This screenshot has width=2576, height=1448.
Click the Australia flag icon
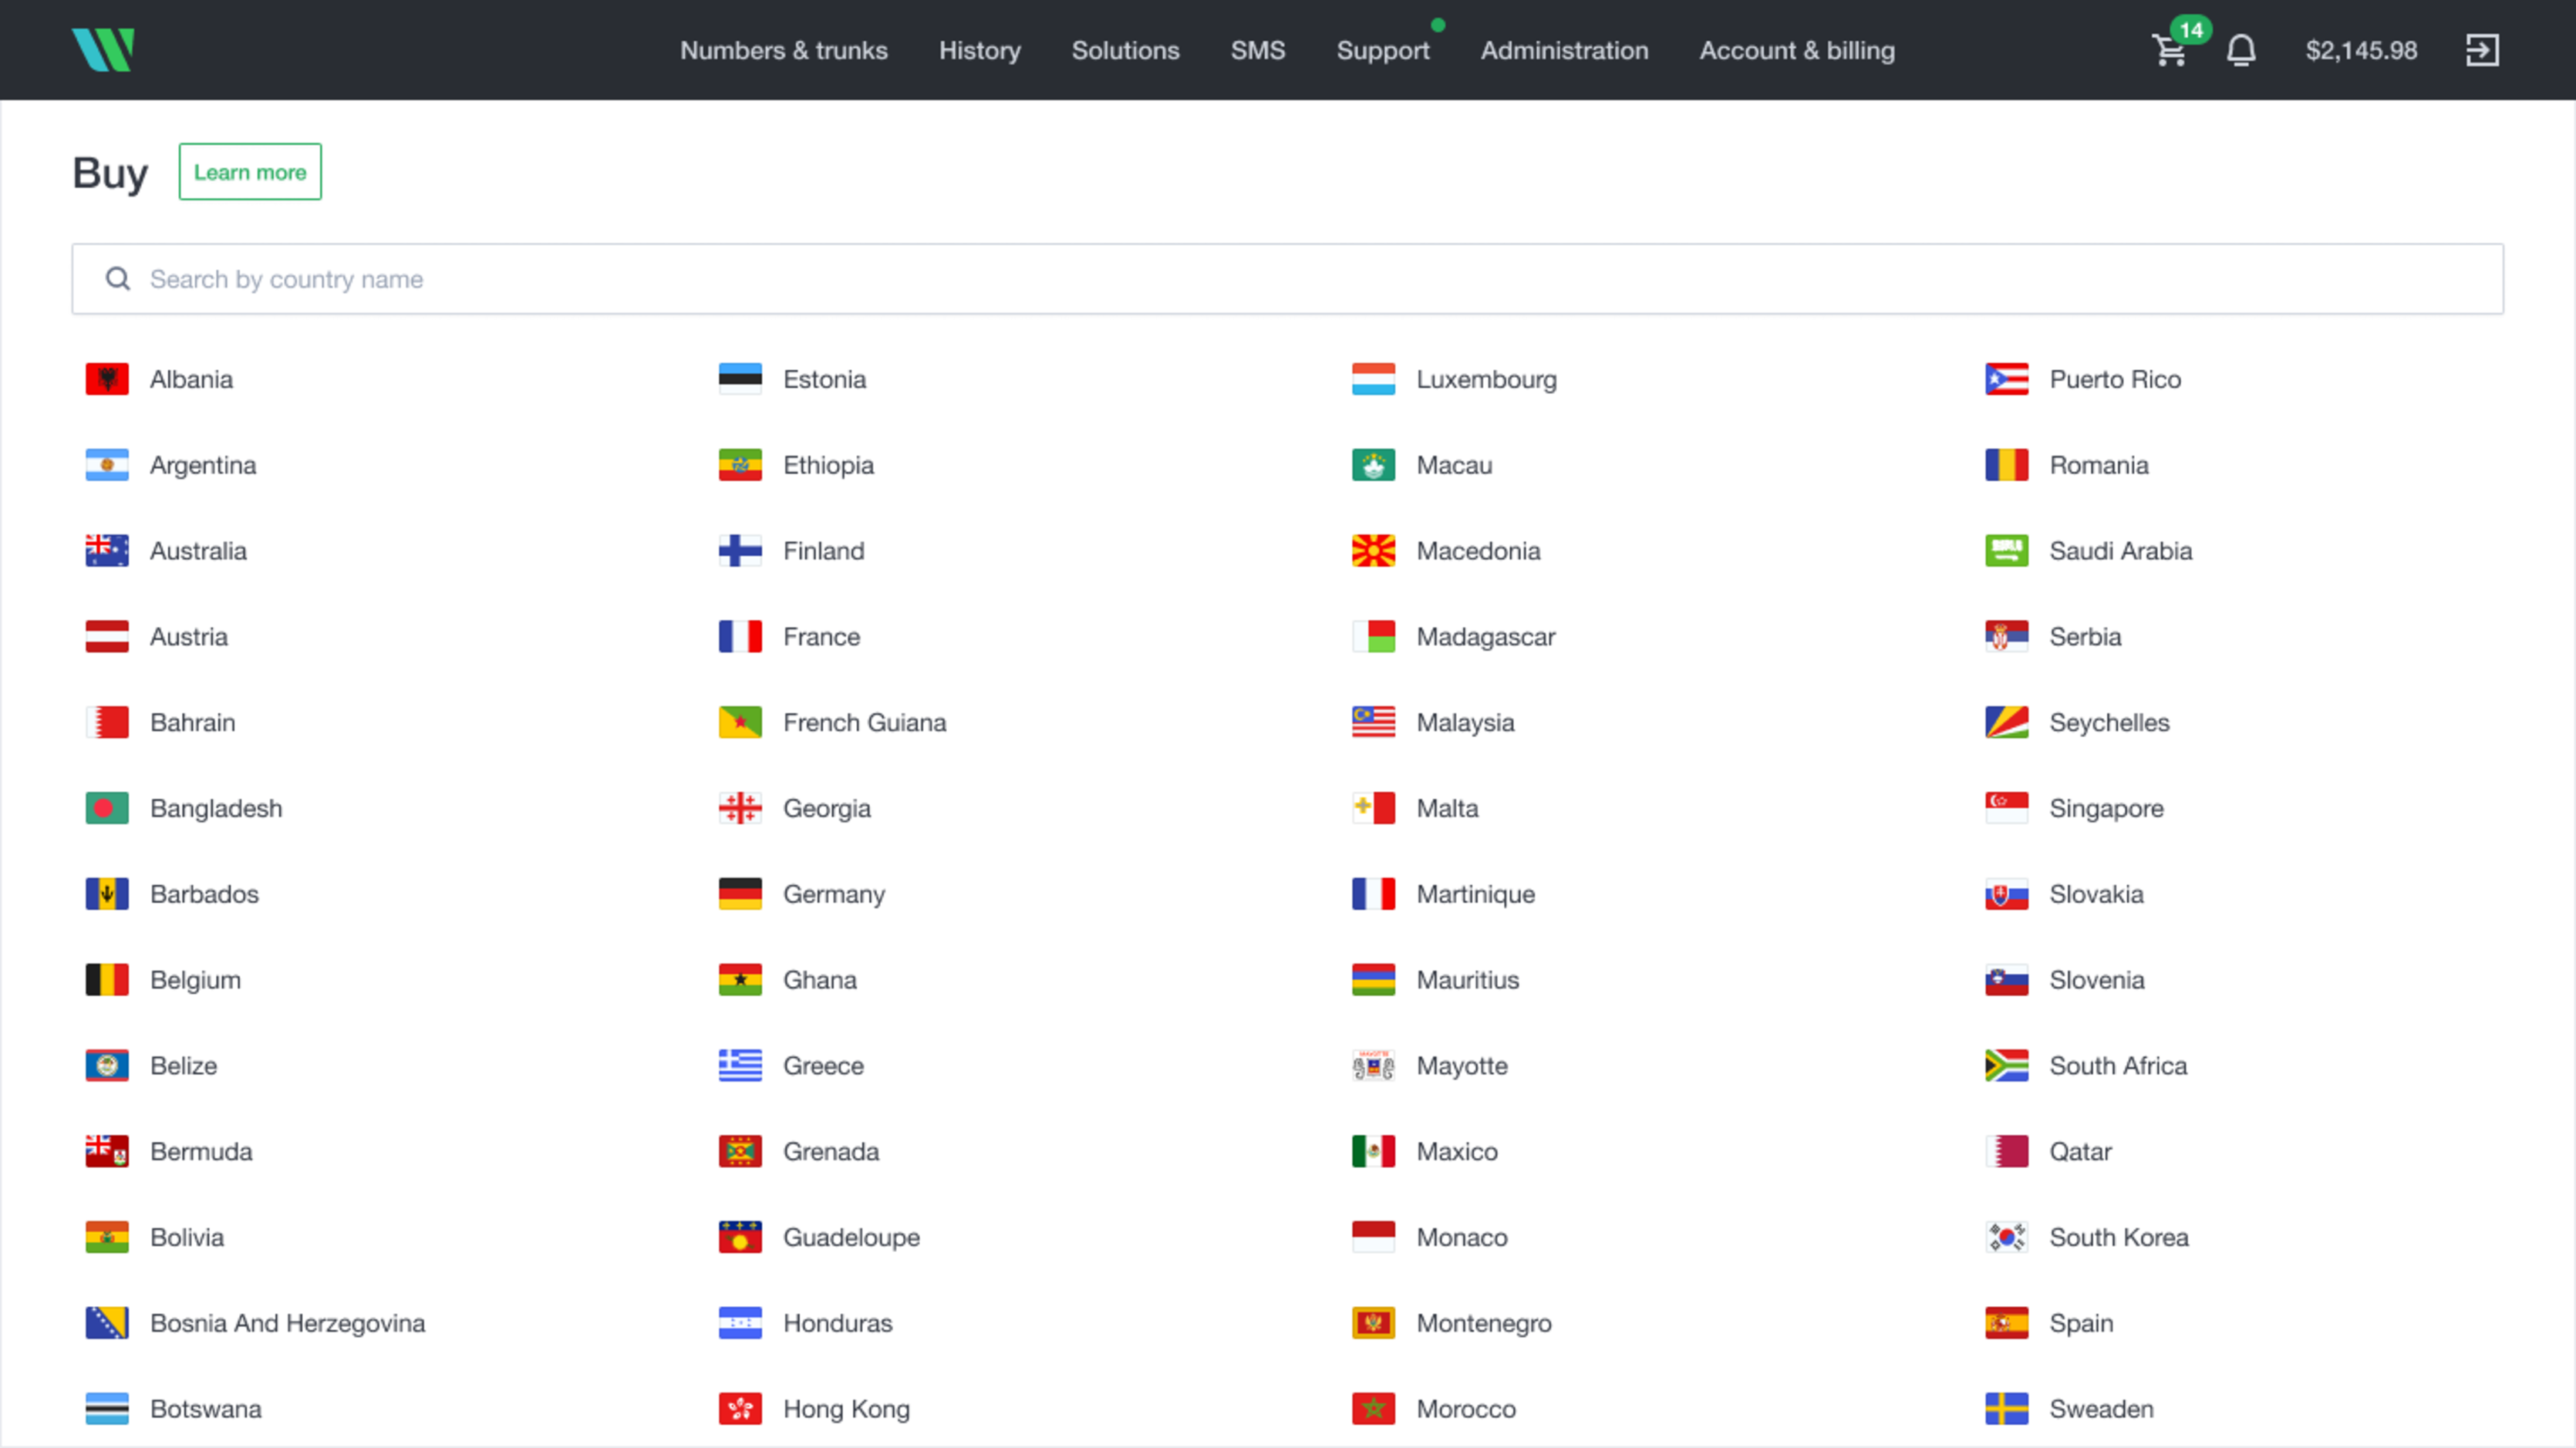(x=107, y=551)
